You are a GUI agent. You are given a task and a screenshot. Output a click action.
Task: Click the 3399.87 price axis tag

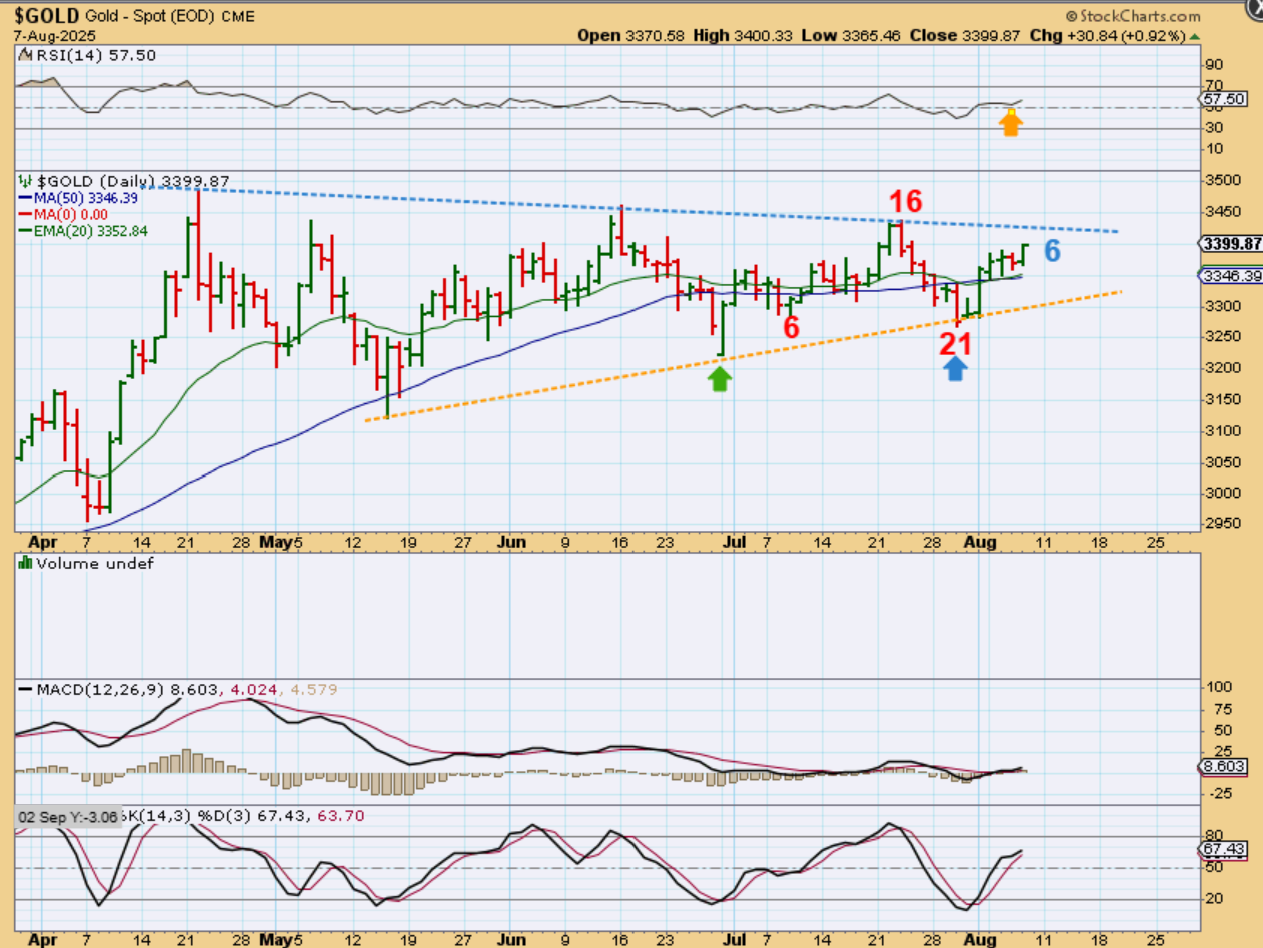[x=1229, y=244]
